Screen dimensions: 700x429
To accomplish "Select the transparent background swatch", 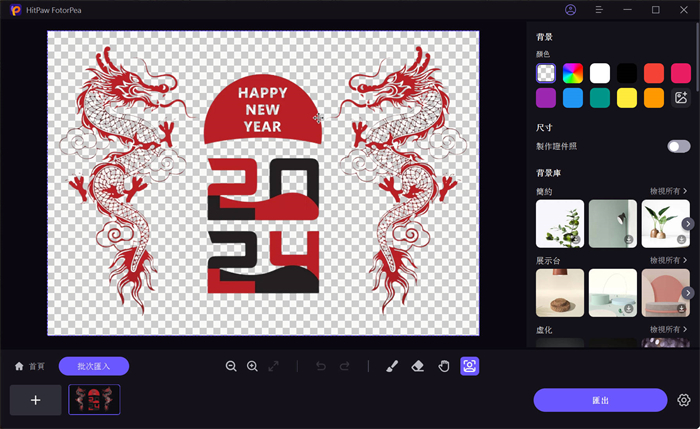I will tap(546, 73).
